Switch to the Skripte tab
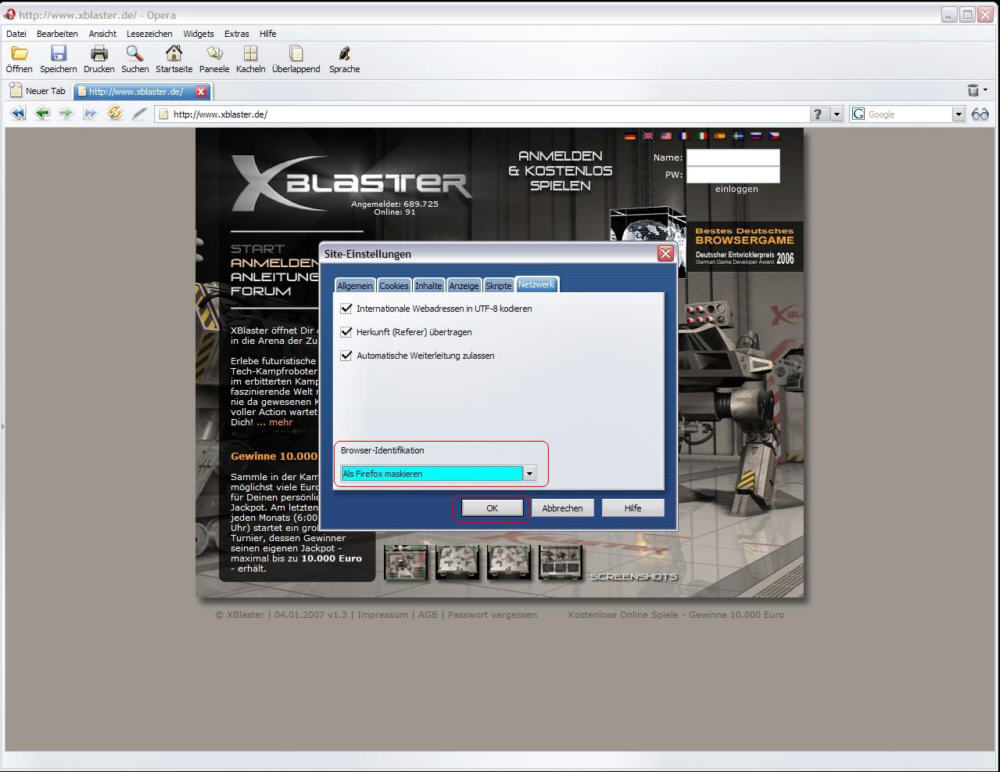 coord(498,286)
